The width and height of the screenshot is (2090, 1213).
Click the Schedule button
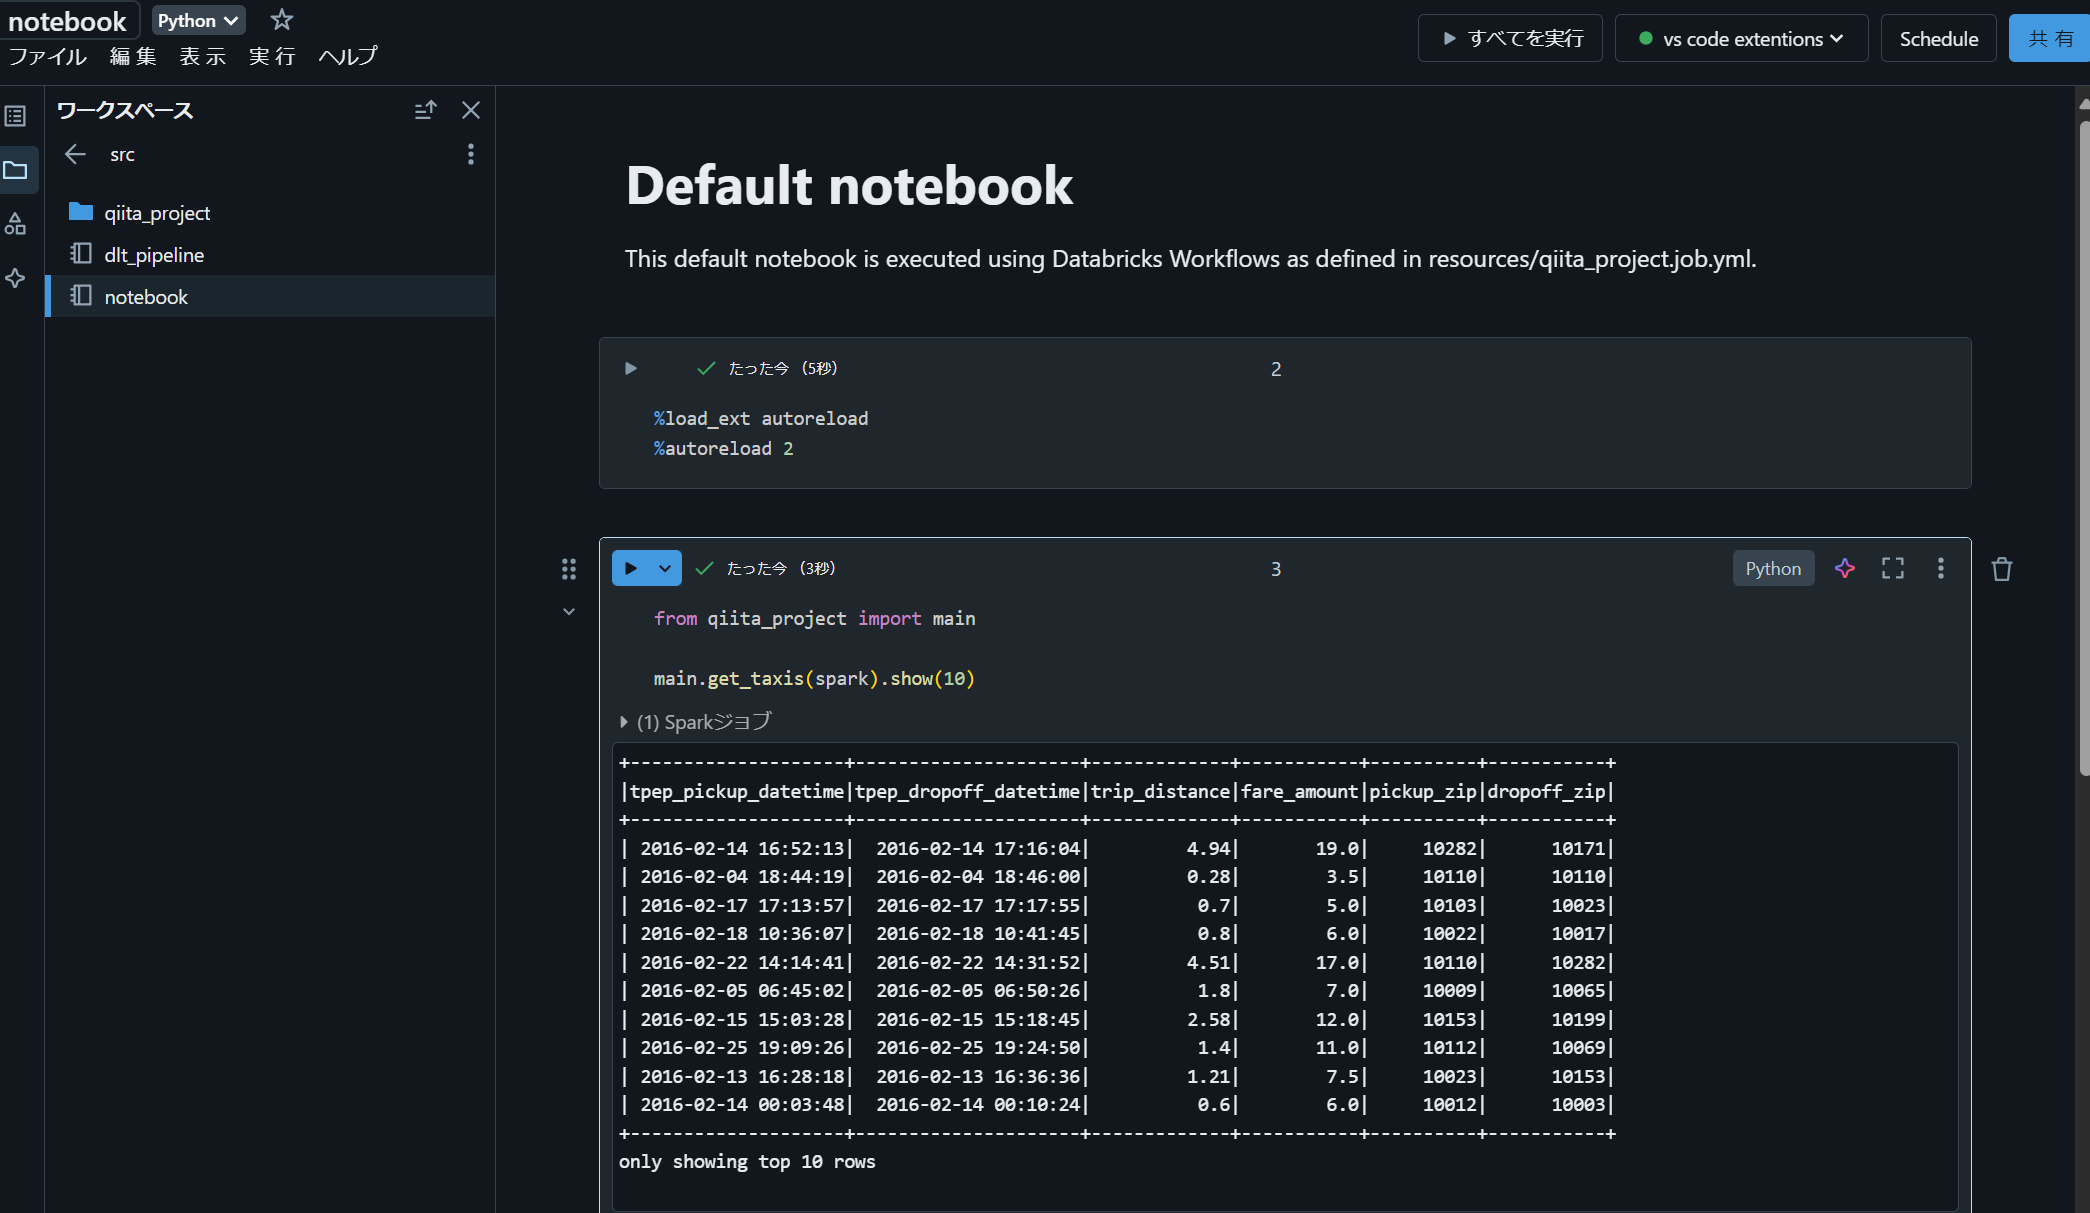point(1938,39)
